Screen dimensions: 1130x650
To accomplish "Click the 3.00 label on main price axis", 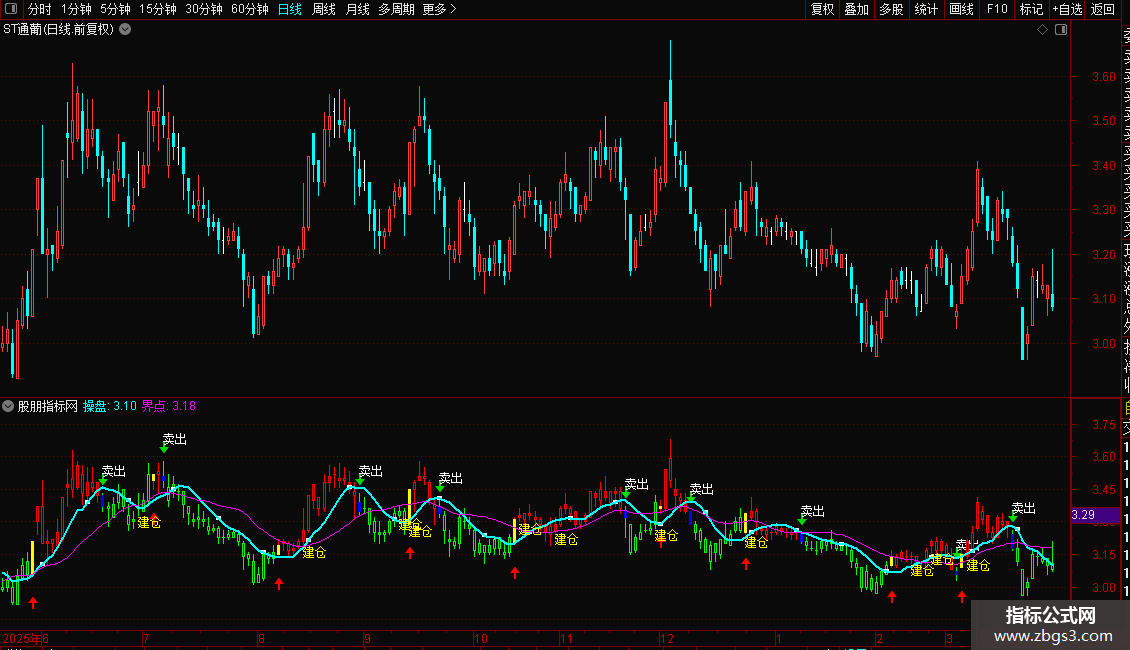I will click(1103, 344).
